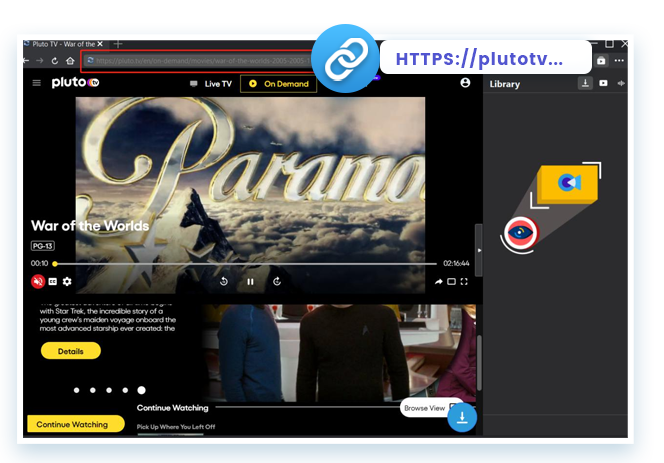Open Details for the Star Trek feature
Image resolution: width=664 pixels, height=463 pixels.
[x=71, y=351]
